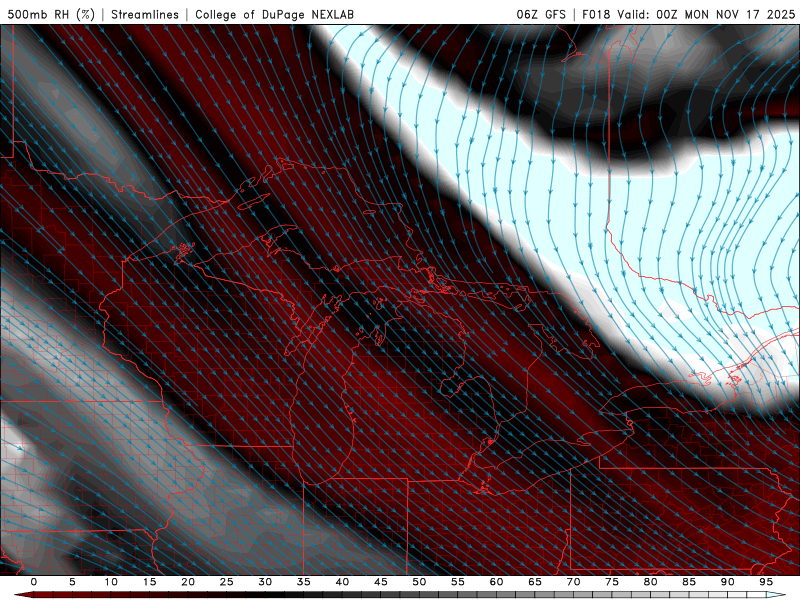
Task: Click the 70 label on the RH legend
Action: tap(573, 582)
